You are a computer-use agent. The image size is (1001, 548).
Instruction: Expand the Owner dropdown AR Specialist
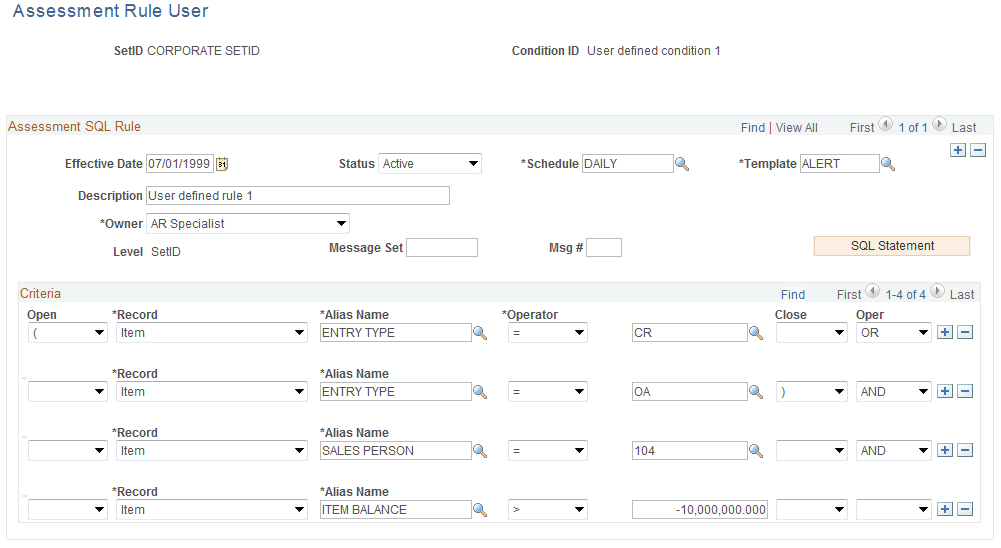pos(248,224)
